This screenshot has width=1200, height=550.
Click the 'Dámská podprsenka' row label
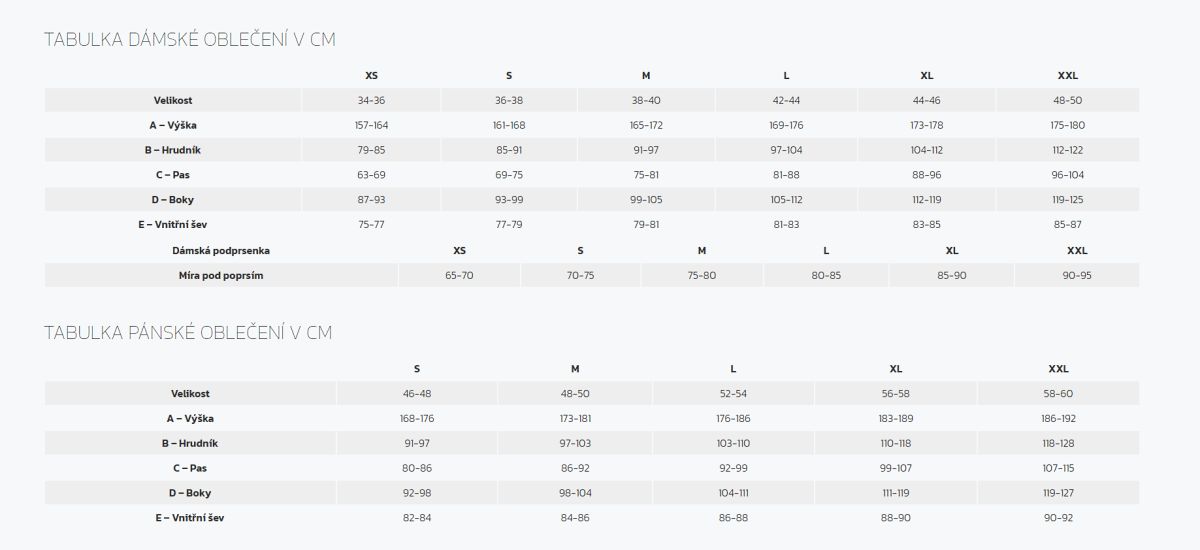(221, 251)
